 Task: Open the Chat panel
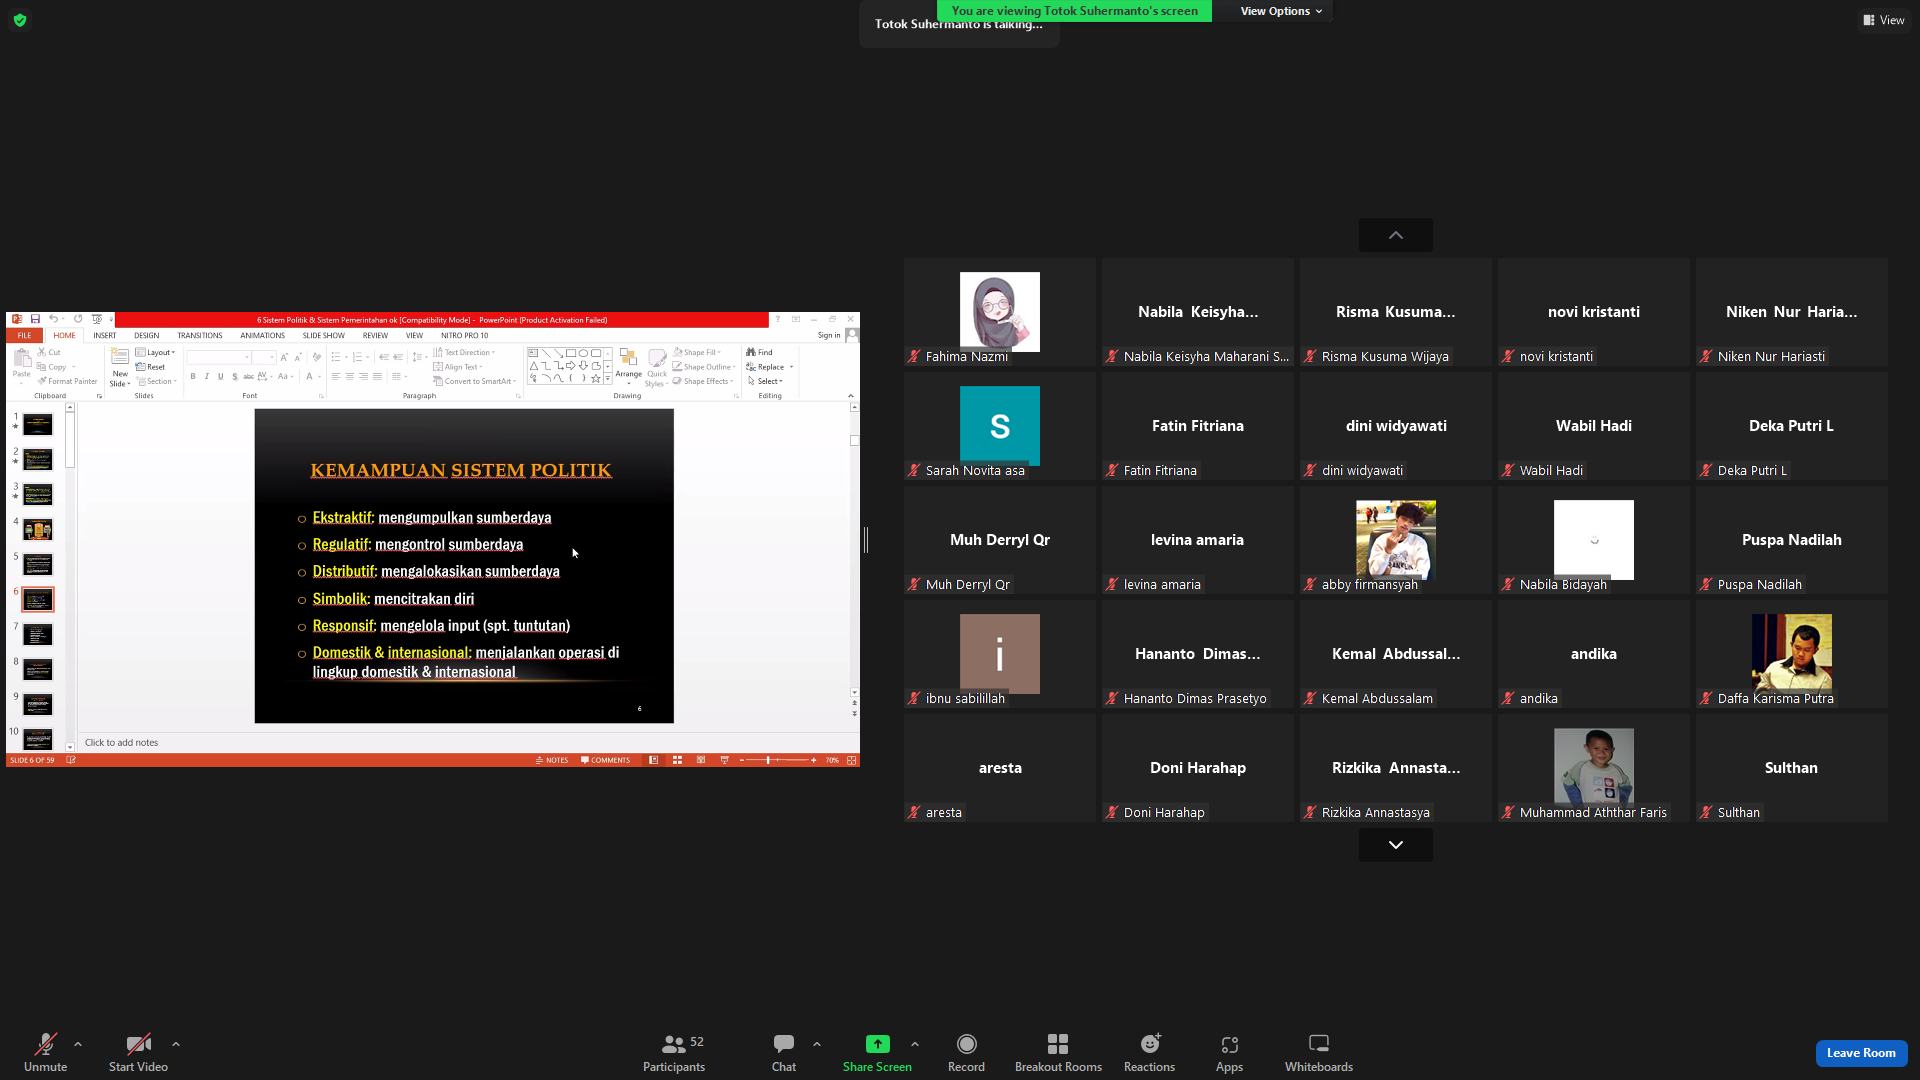tap(784, 1052)
